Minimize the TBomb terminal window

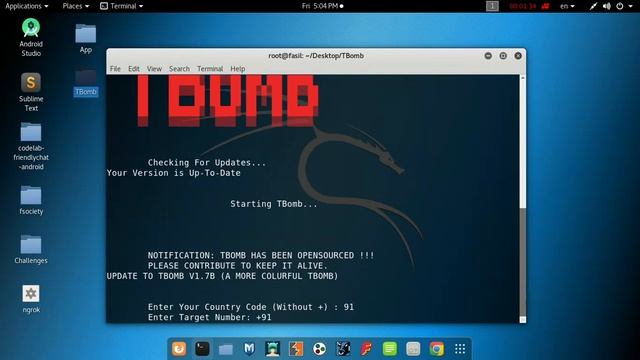tap(488, 56)
